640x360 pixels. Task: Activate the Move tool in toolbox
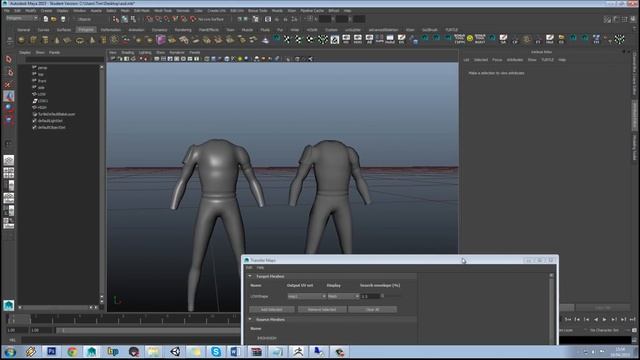[9, 96]
